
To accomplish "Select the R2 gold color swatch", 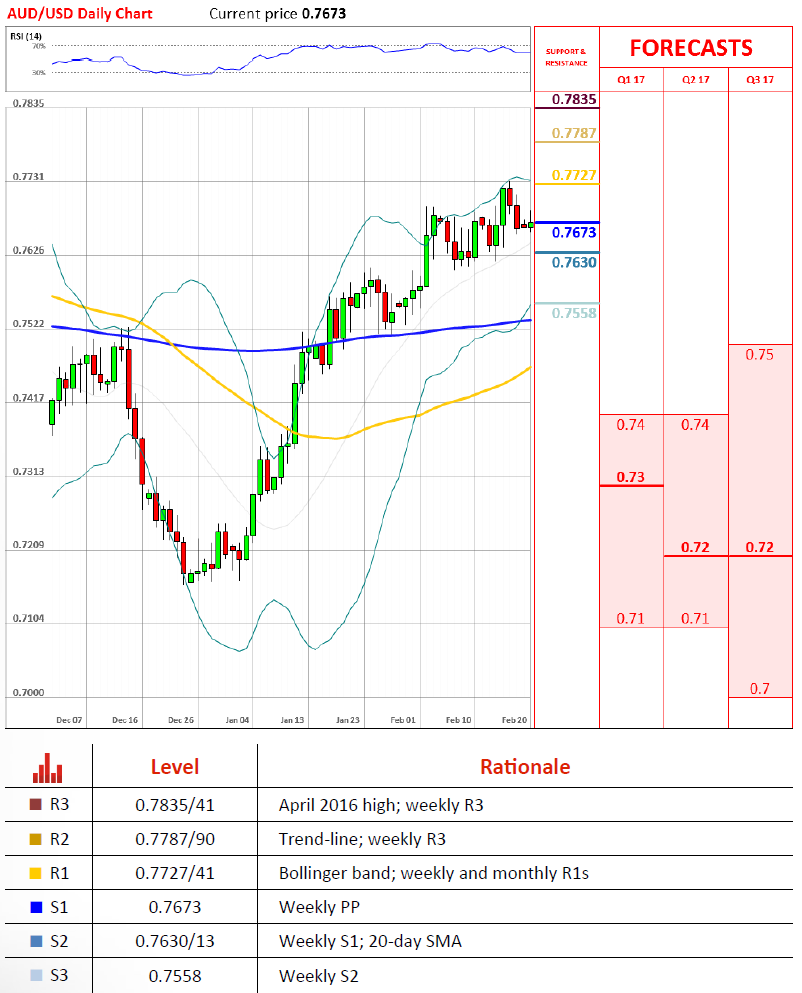I will [35, 839].
